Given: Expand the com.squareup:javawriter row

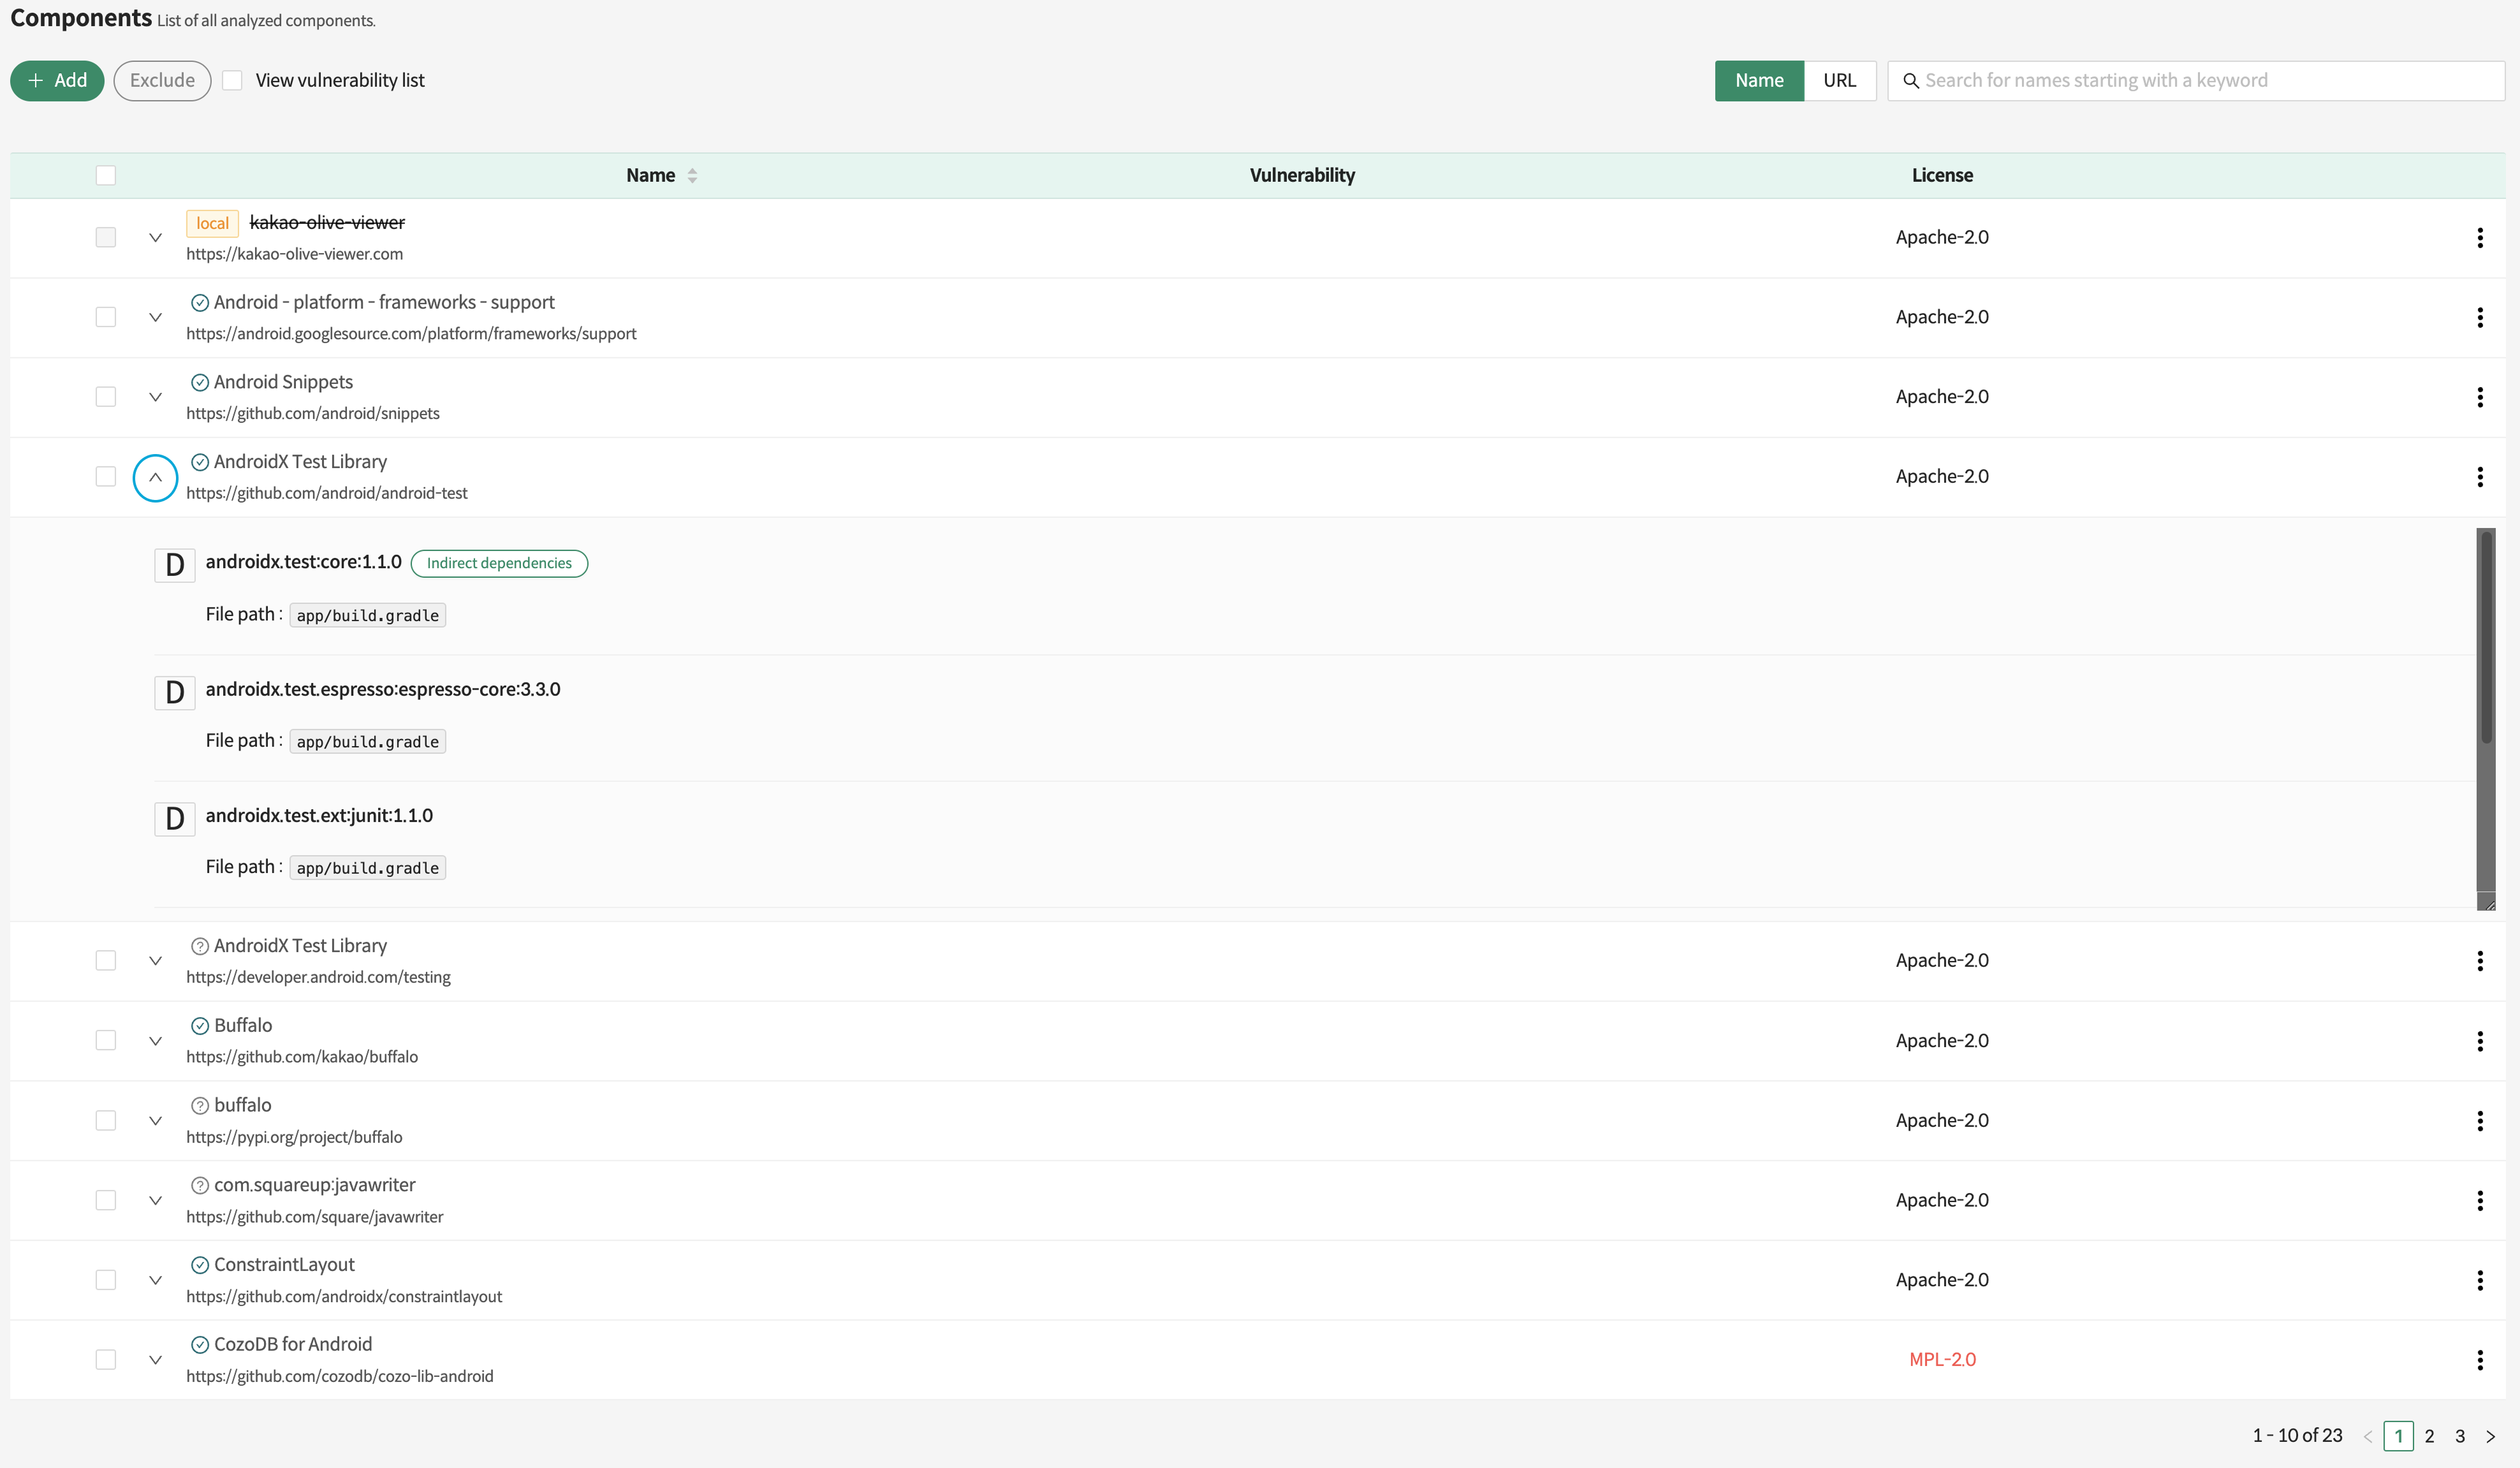Looking at the screenshot, I should pos(155,1200).
